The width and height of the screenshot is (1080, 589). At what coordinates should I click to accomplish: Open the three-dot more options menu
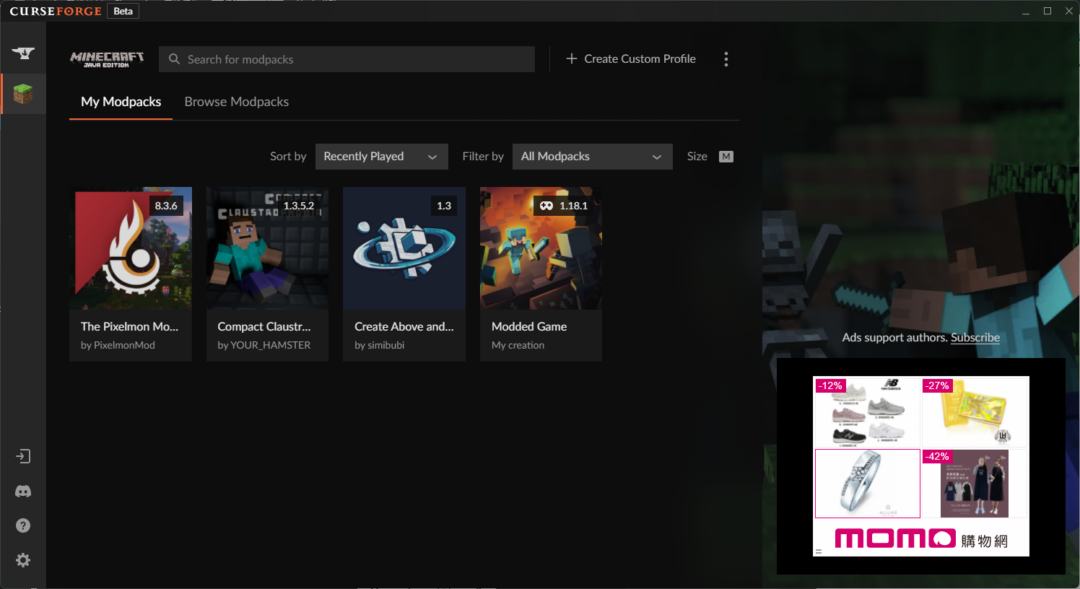coord(726,59)
